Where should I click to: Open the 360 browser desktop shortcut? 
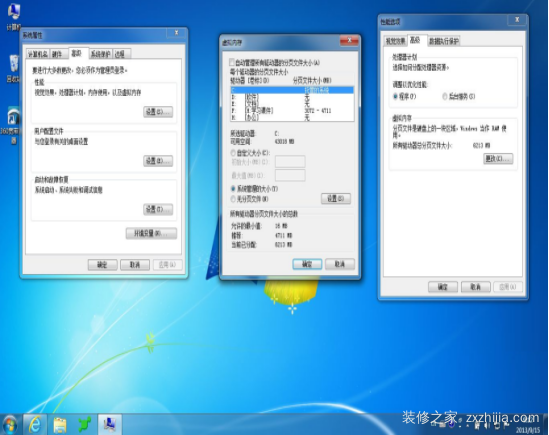(13, 125)
